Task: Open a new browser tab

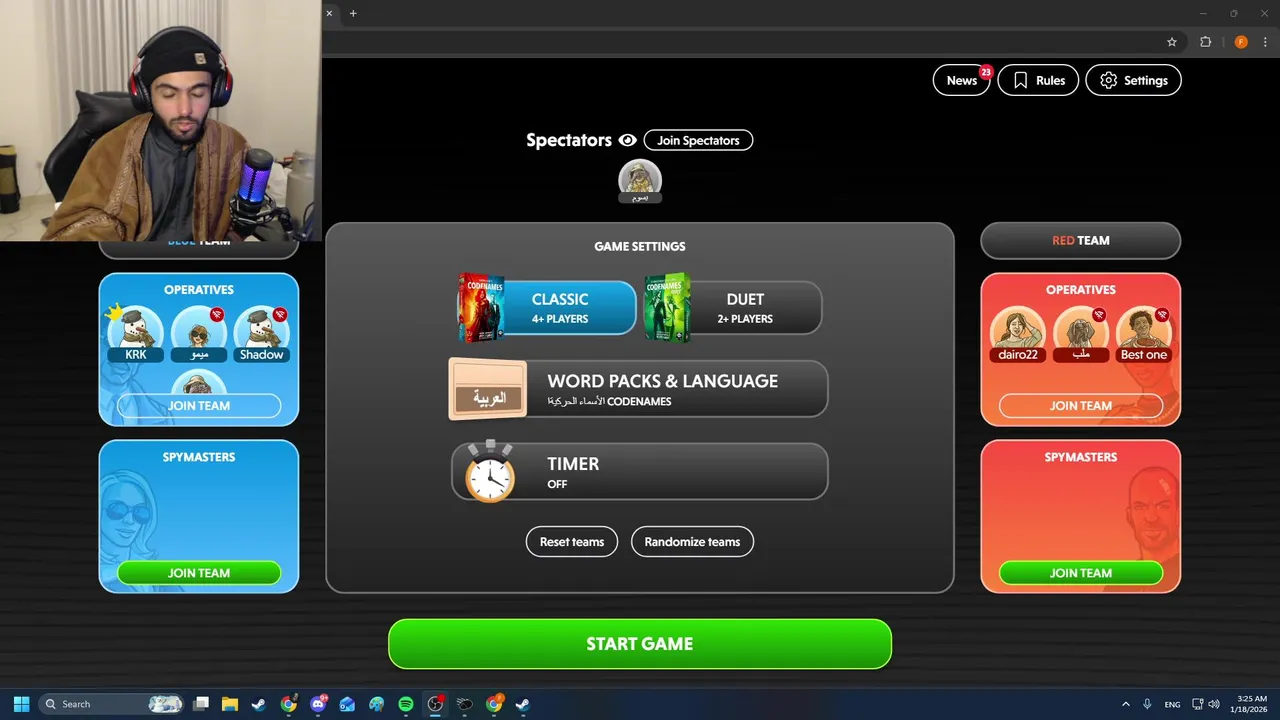Action: coord(353,13)
